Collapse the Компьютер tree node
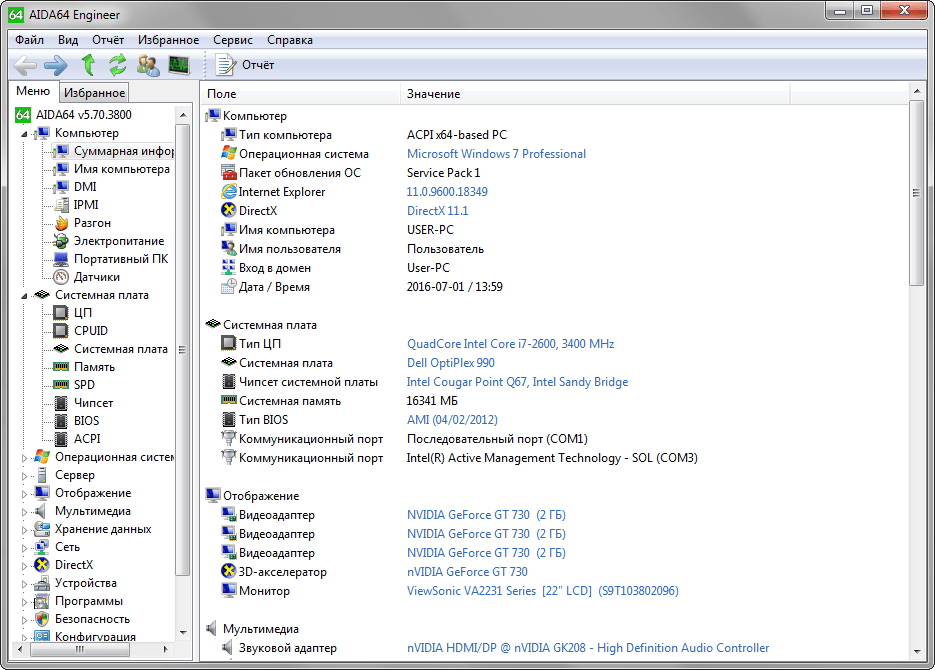 point(26,133)
